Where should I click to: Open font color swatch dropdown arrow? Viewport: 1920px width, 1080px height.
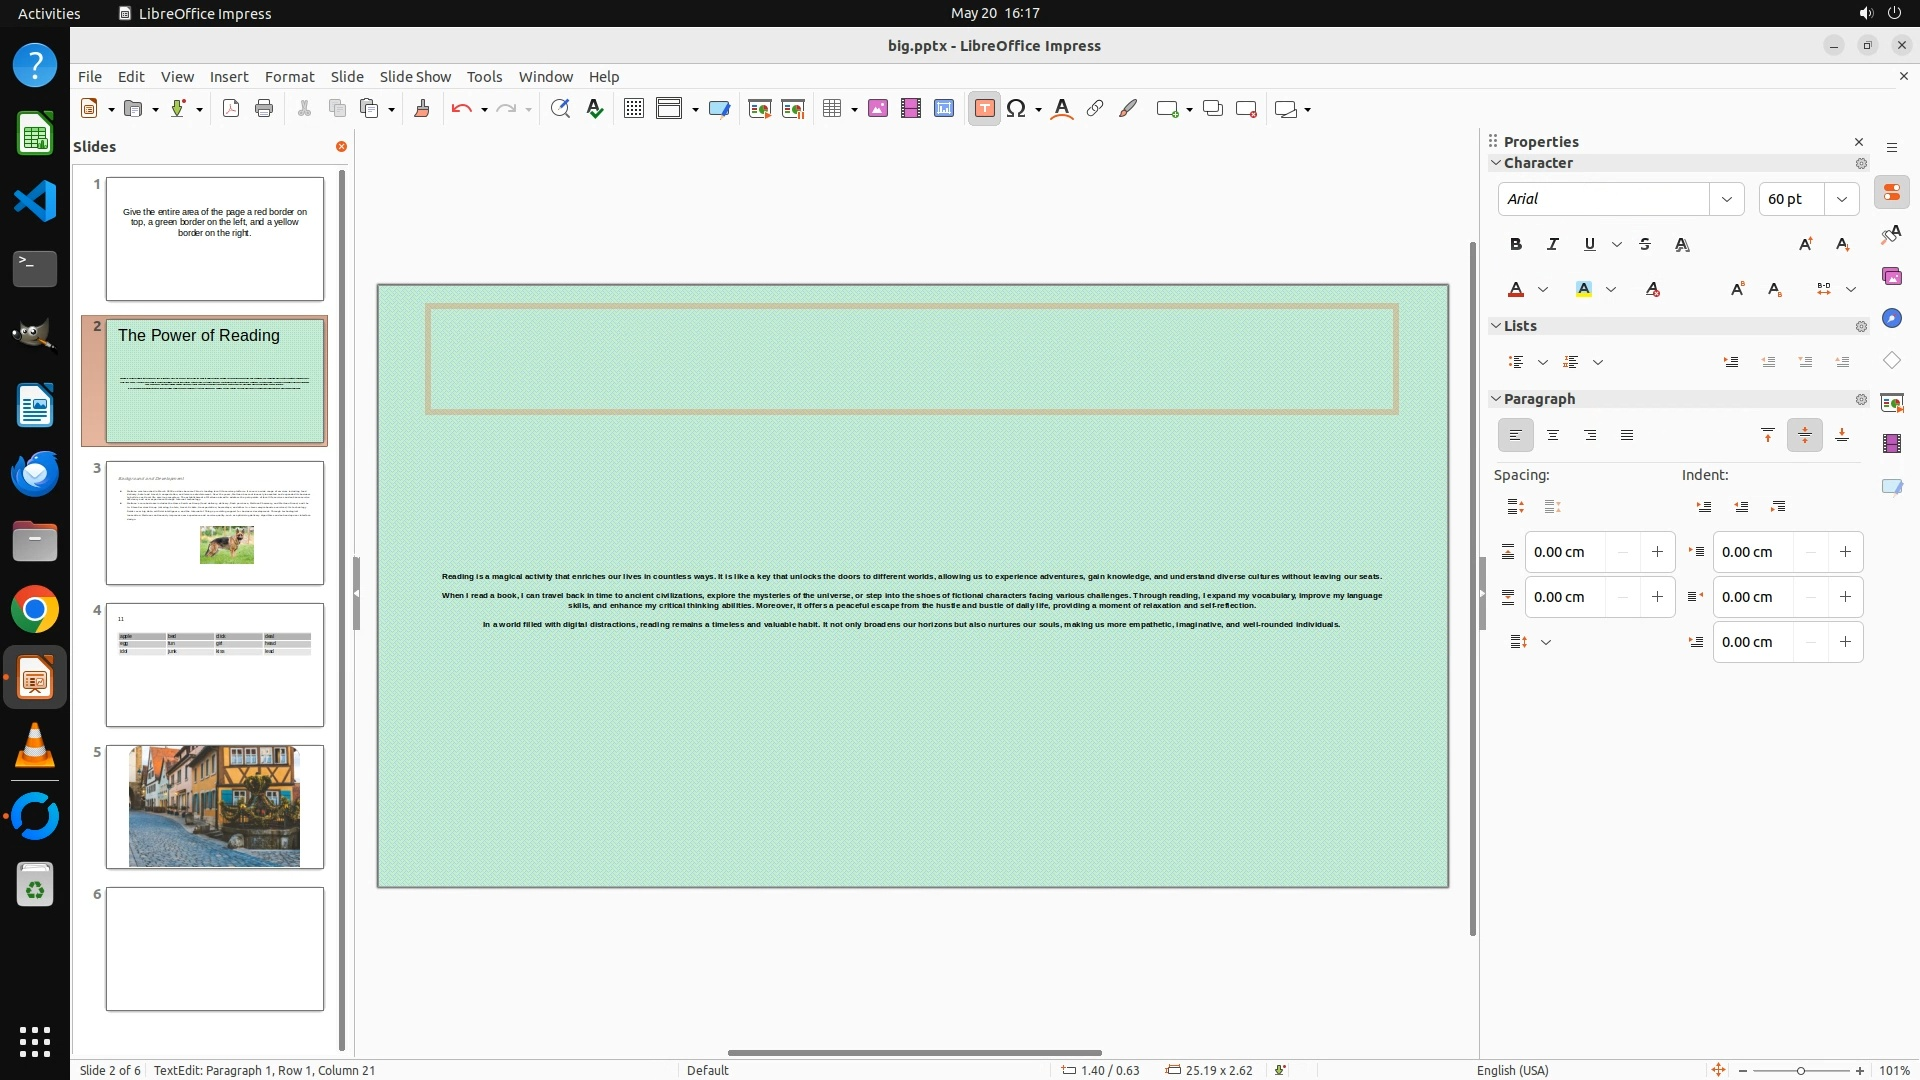[x=1543, y=290]
